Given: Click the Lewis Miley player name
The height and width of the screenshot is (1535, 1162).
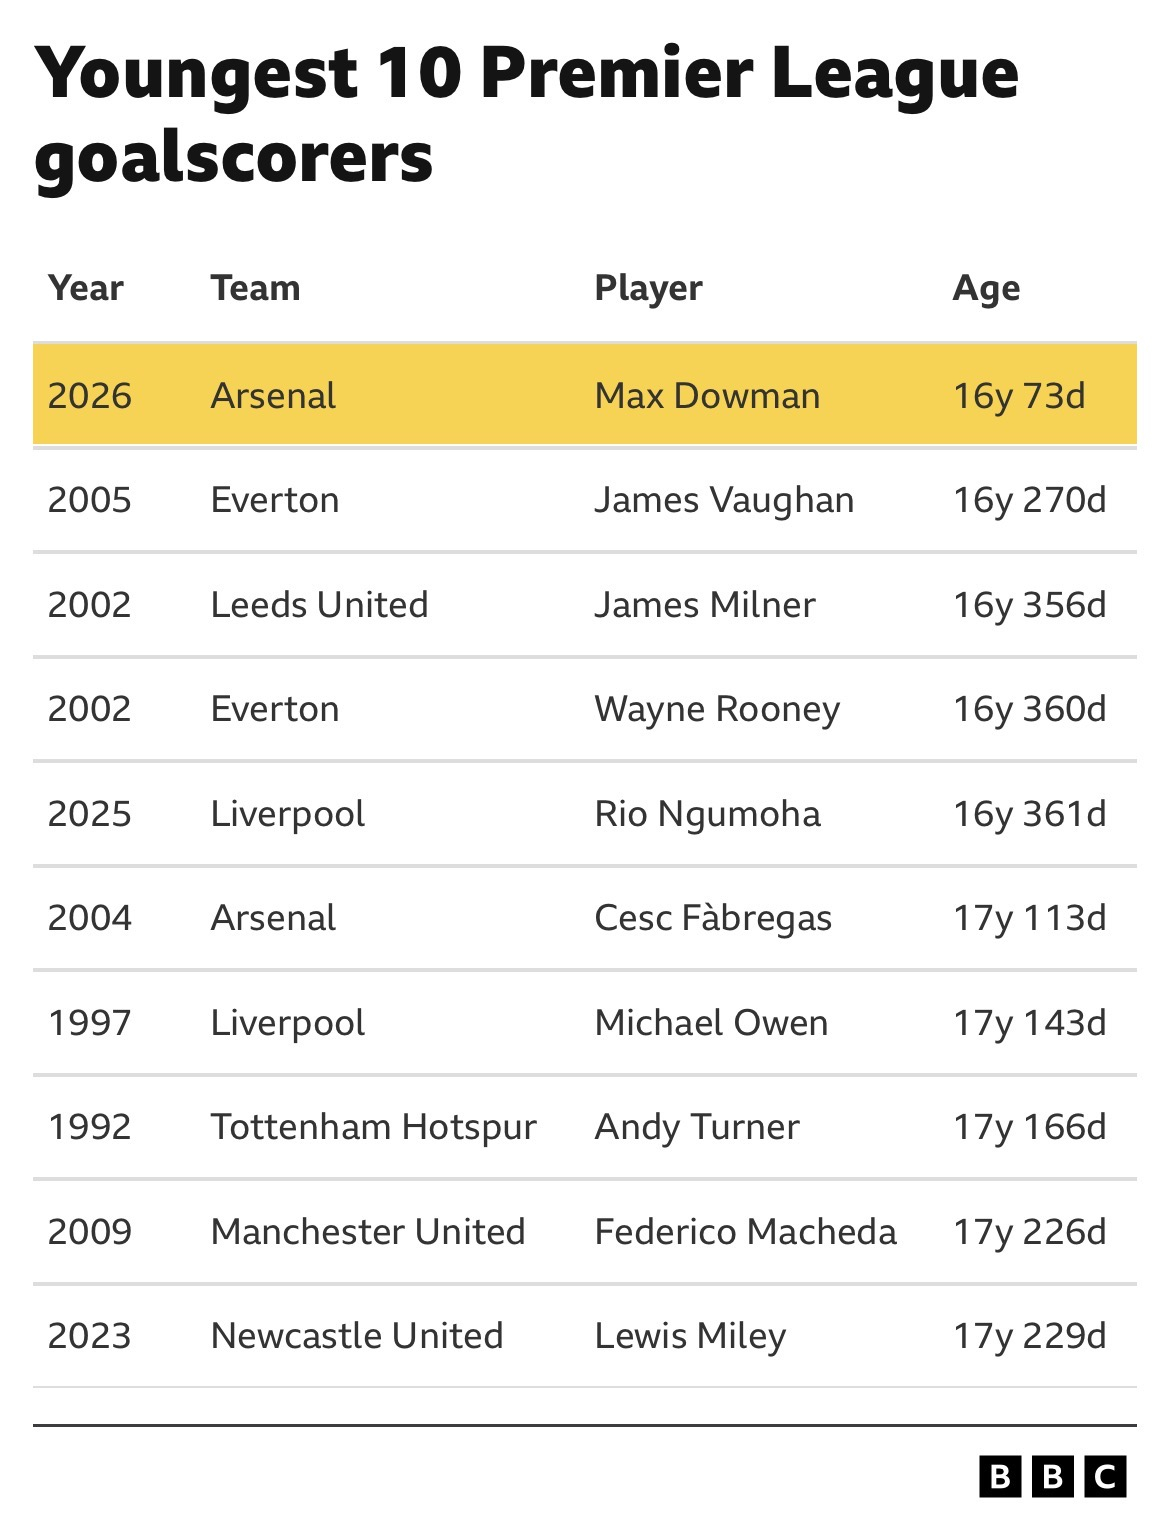Looking at the screenshot, I should [690, 1336].
